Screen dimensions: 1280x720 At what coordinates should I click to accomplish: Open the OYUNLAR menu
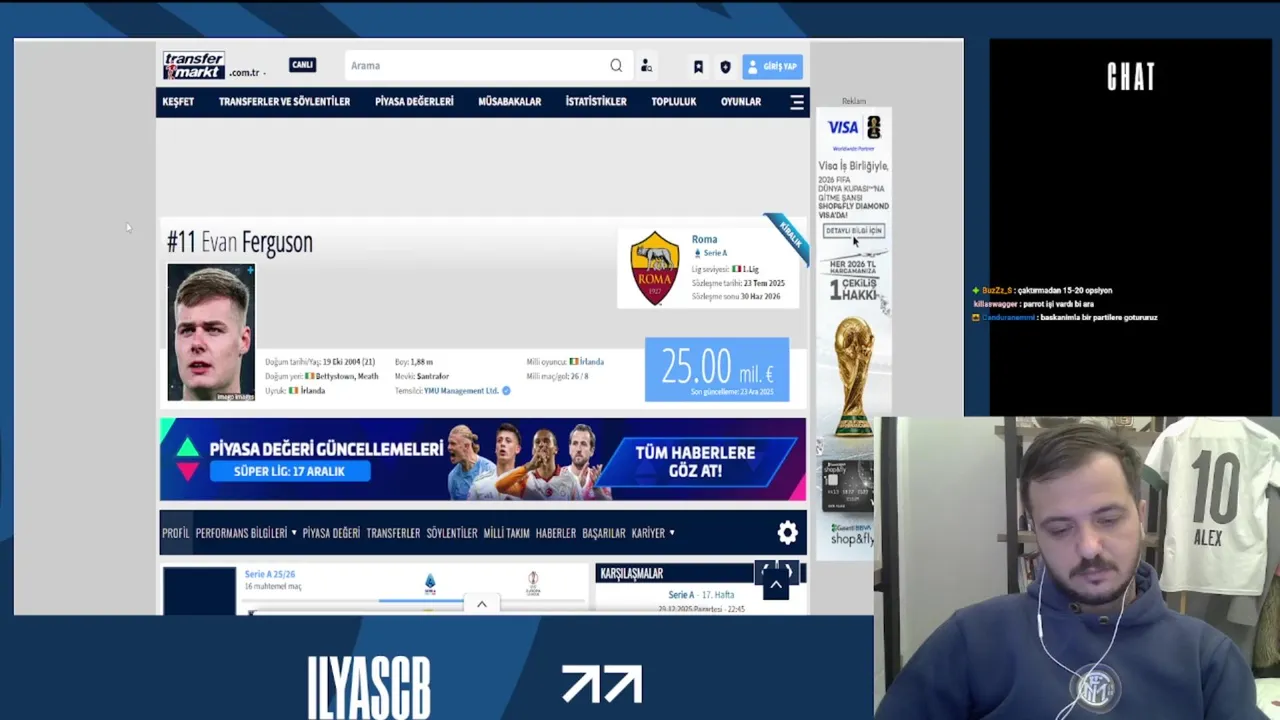coord(741,102)
